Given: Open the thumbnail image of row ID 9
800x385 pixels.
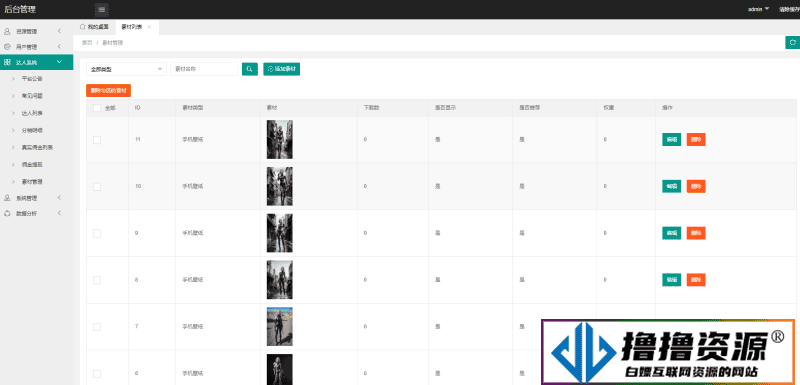Looking at the screenshot, I should coord(280,233).
